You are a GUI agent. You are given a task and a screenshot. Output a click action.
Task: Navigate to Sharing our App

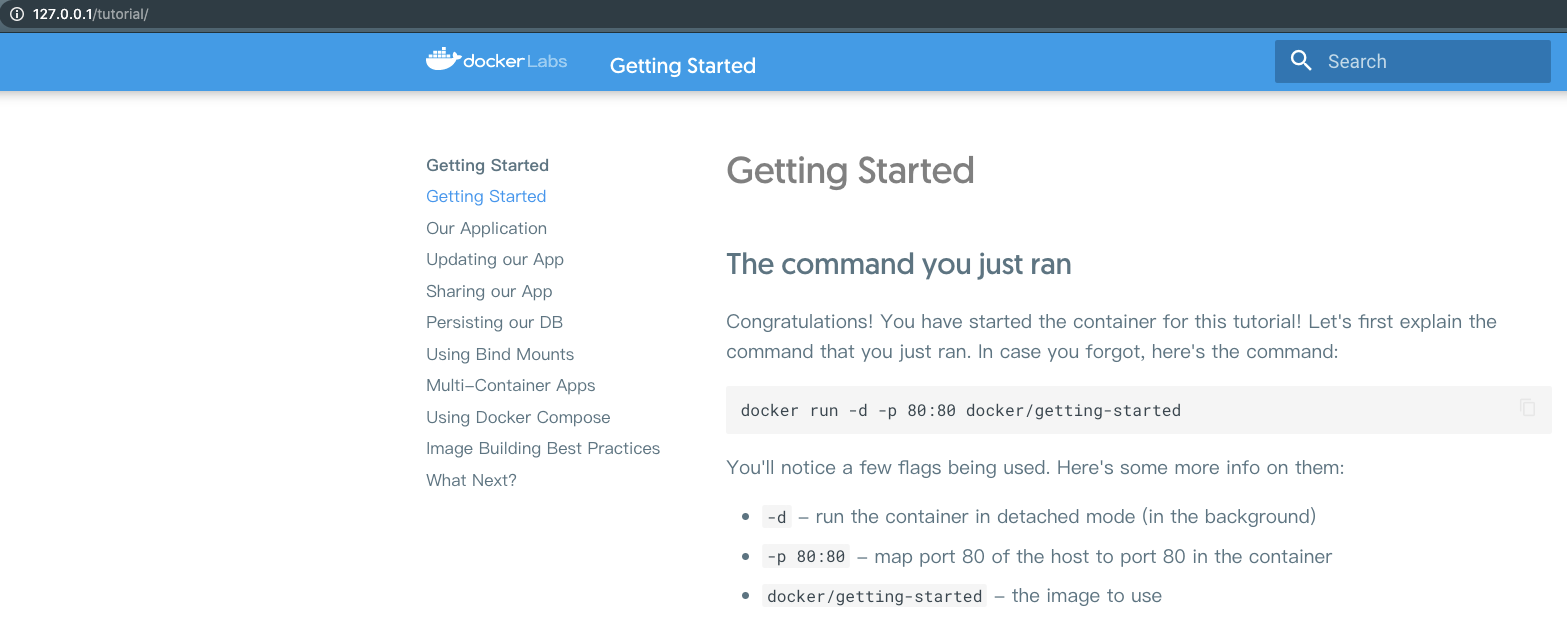[489, 291]
